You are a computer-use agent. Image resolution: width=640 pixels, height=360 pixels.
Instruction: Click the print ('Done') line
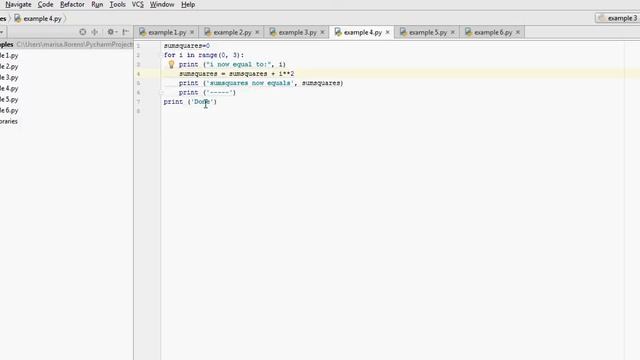pos(190,102)
